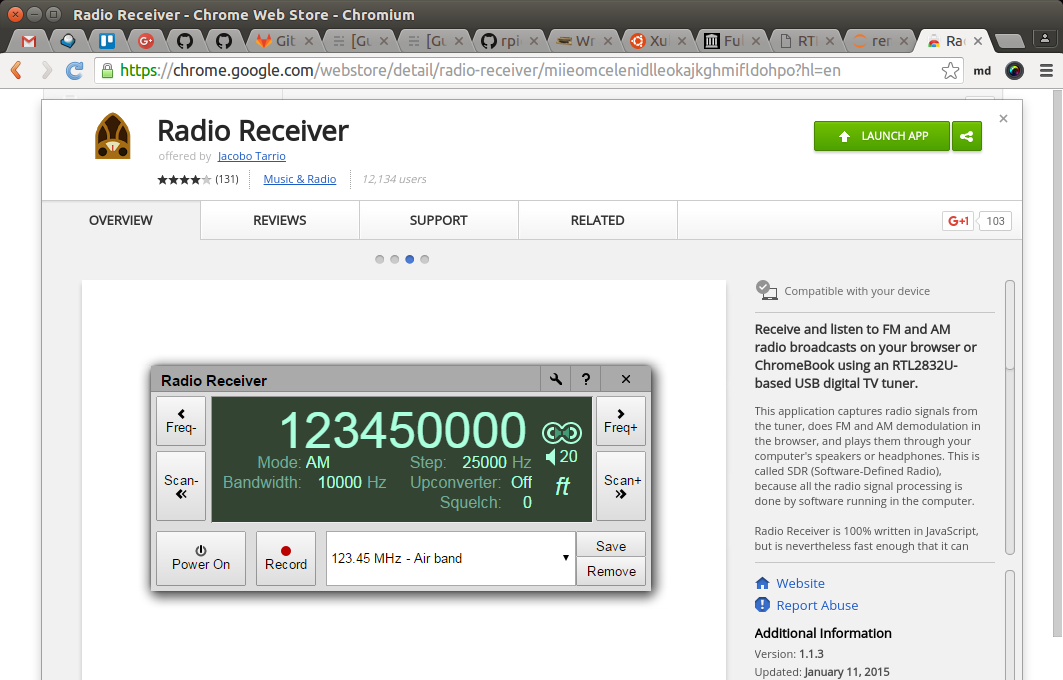Switch to the REVIEWS tab
This screenshot has width=1063, height=680.
coord(279,220)
